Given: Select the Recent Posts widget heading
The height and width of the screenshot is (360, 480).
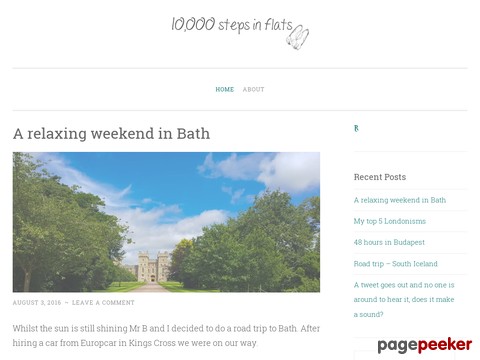Looking at the screenshot, I should (380, 177).
